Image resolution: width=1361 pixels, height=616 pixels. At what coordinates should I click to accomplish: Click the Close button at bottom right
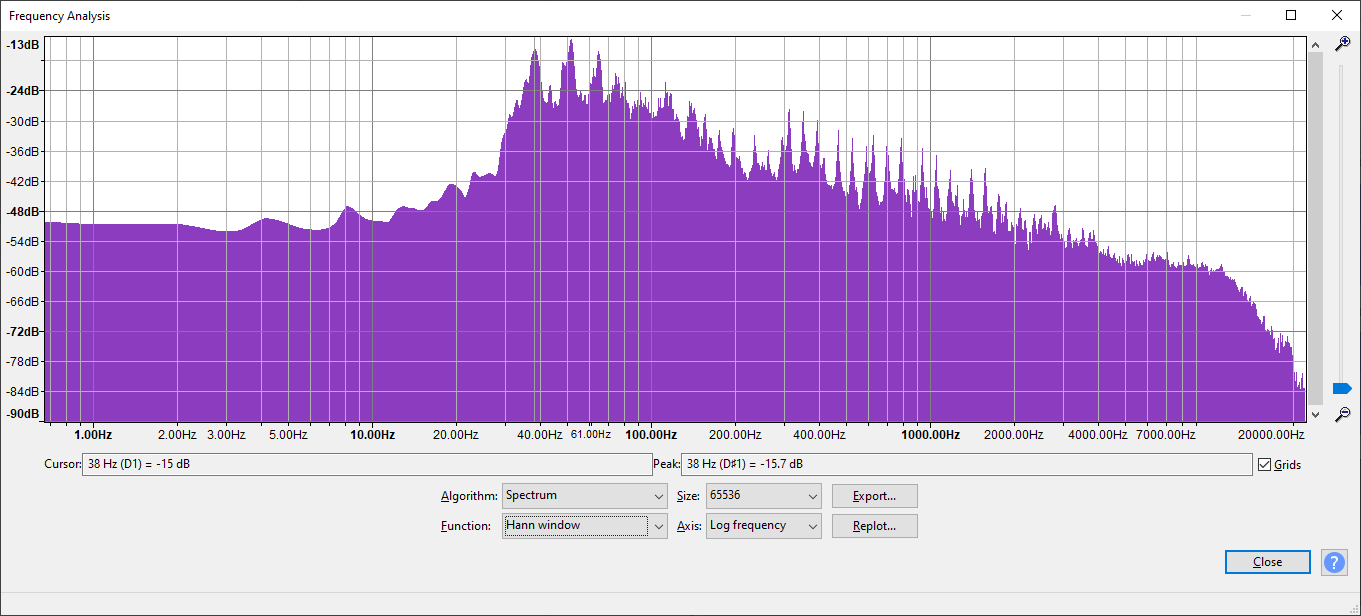1267,562
